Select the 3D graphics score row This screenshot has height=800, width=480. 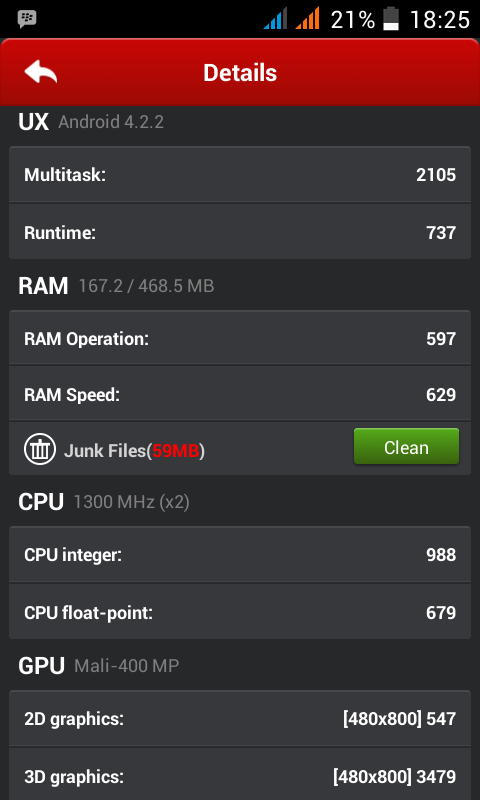click(240, 776)
